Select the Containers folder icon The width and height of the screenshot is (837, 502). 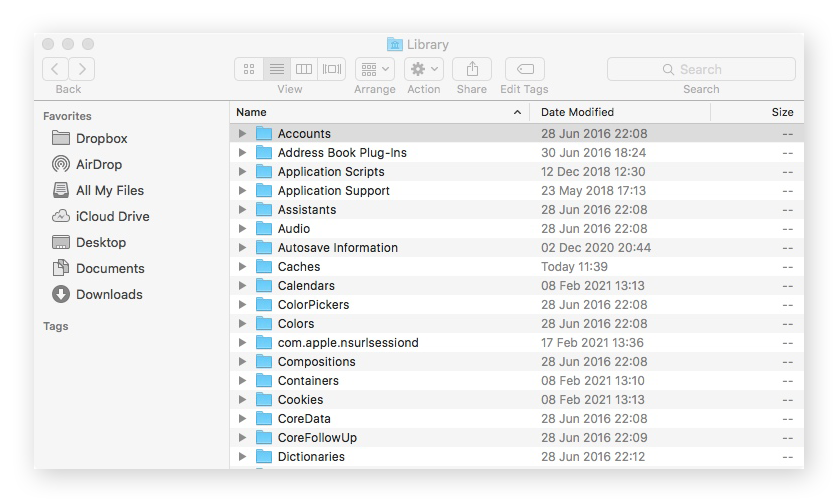[264, 381]
